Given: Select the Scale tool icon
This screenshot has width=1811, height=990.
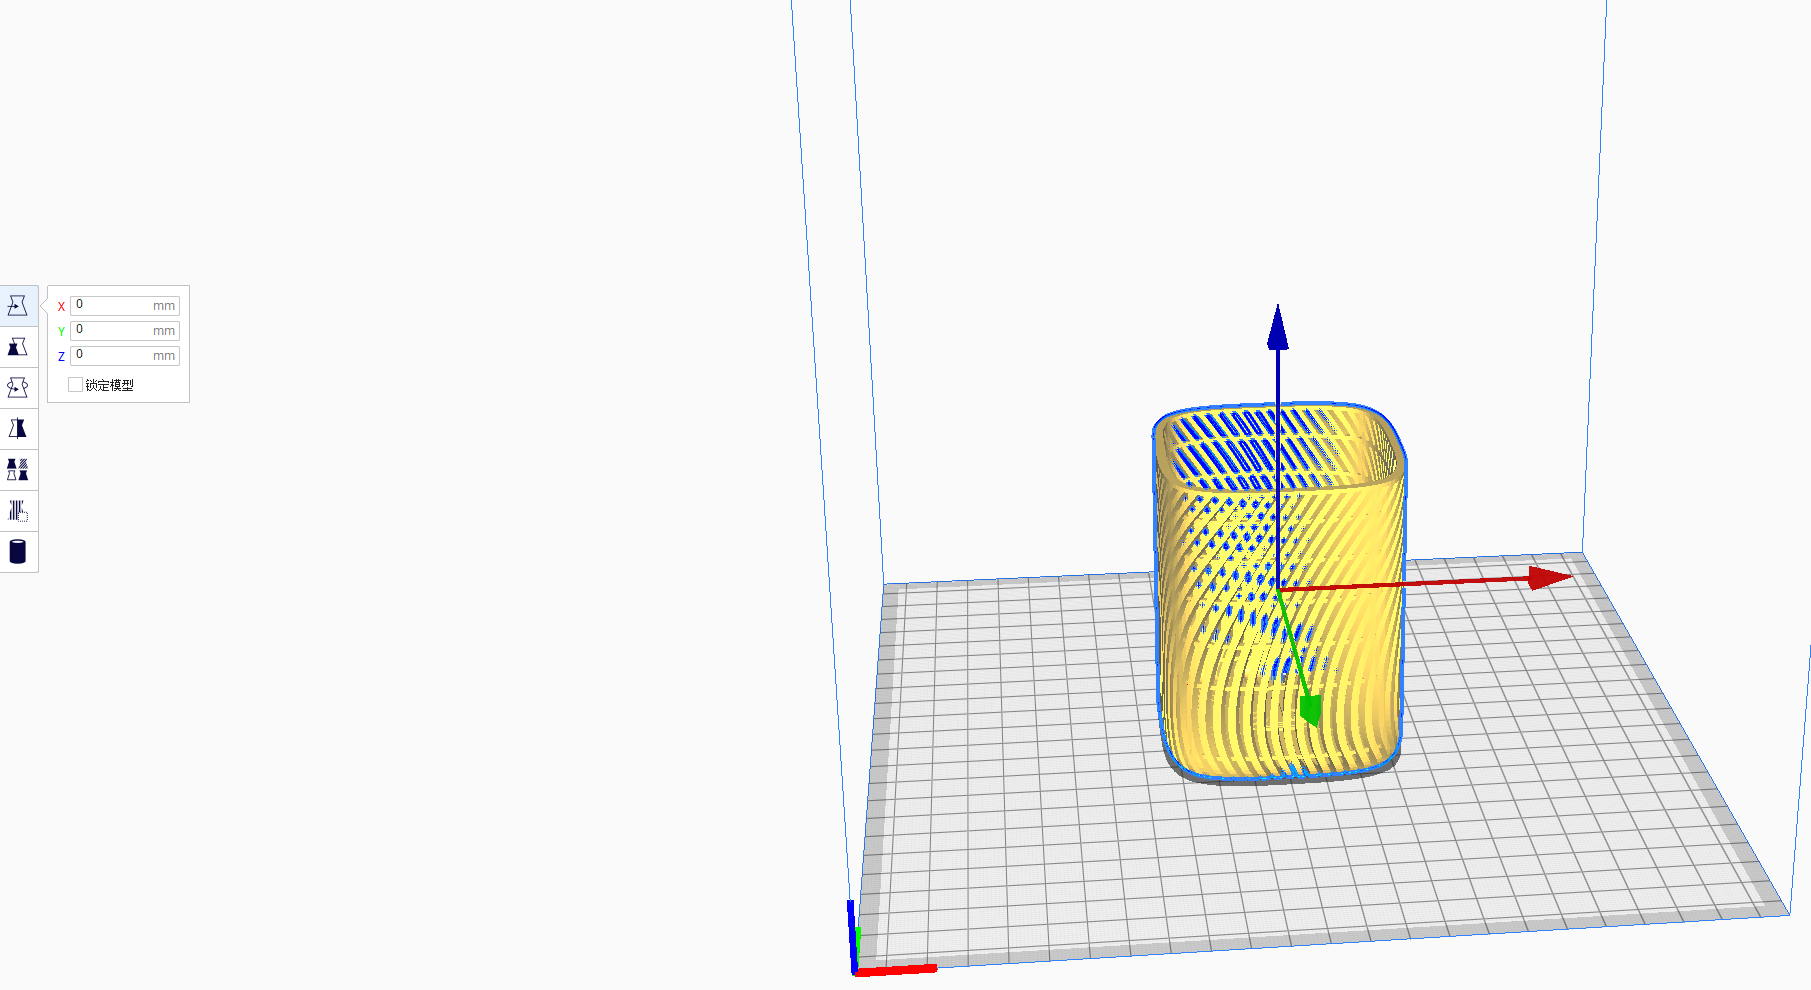Looking at the screenshot, I should (18, 346).
